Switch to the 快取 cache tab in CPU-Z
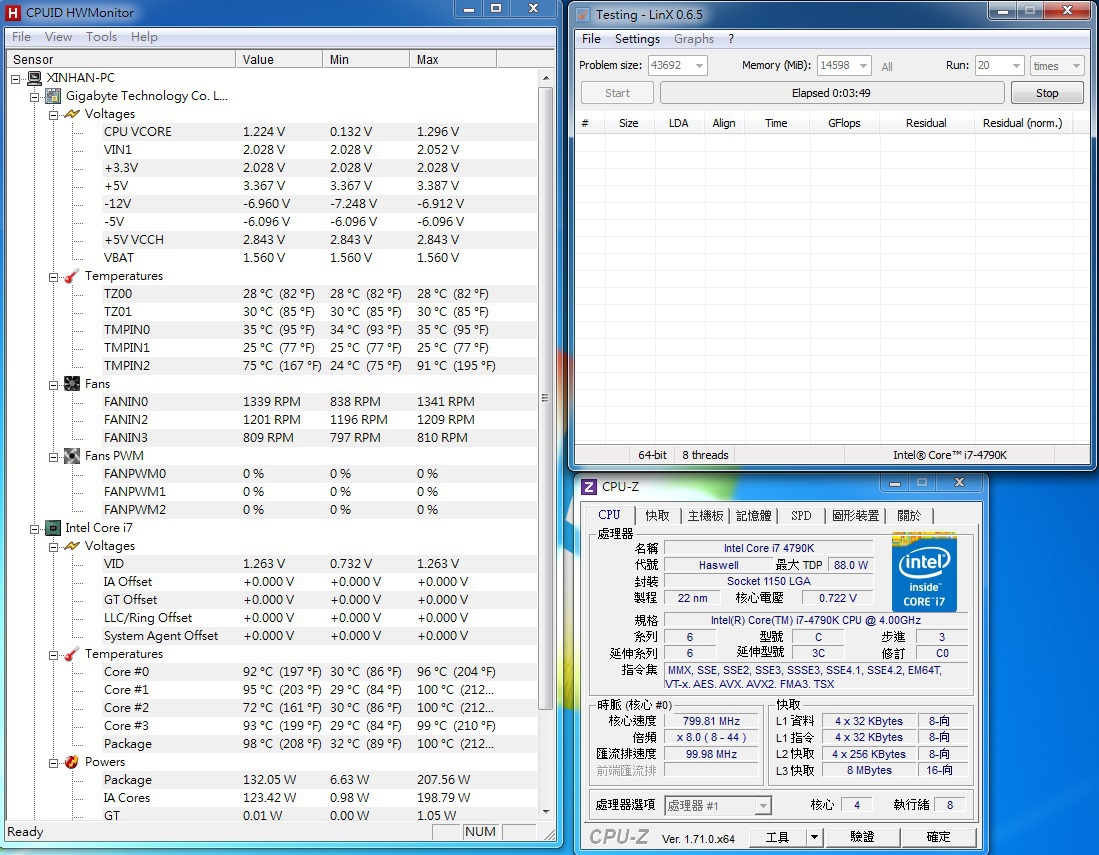Viewport: 1099px width, 855px height. pyautogui.click(x=657, y=516)
